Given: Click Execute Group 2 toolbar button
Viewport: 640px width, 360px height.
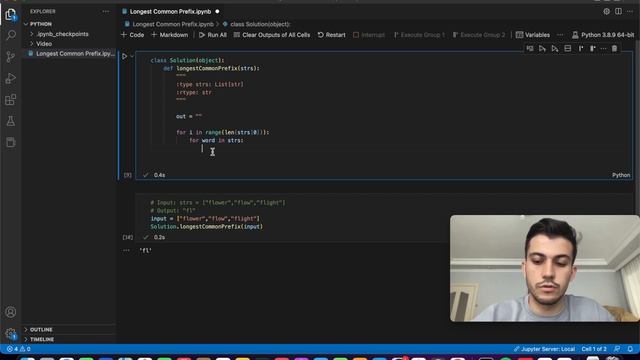Looking at the screenshot, I should 479,35.
